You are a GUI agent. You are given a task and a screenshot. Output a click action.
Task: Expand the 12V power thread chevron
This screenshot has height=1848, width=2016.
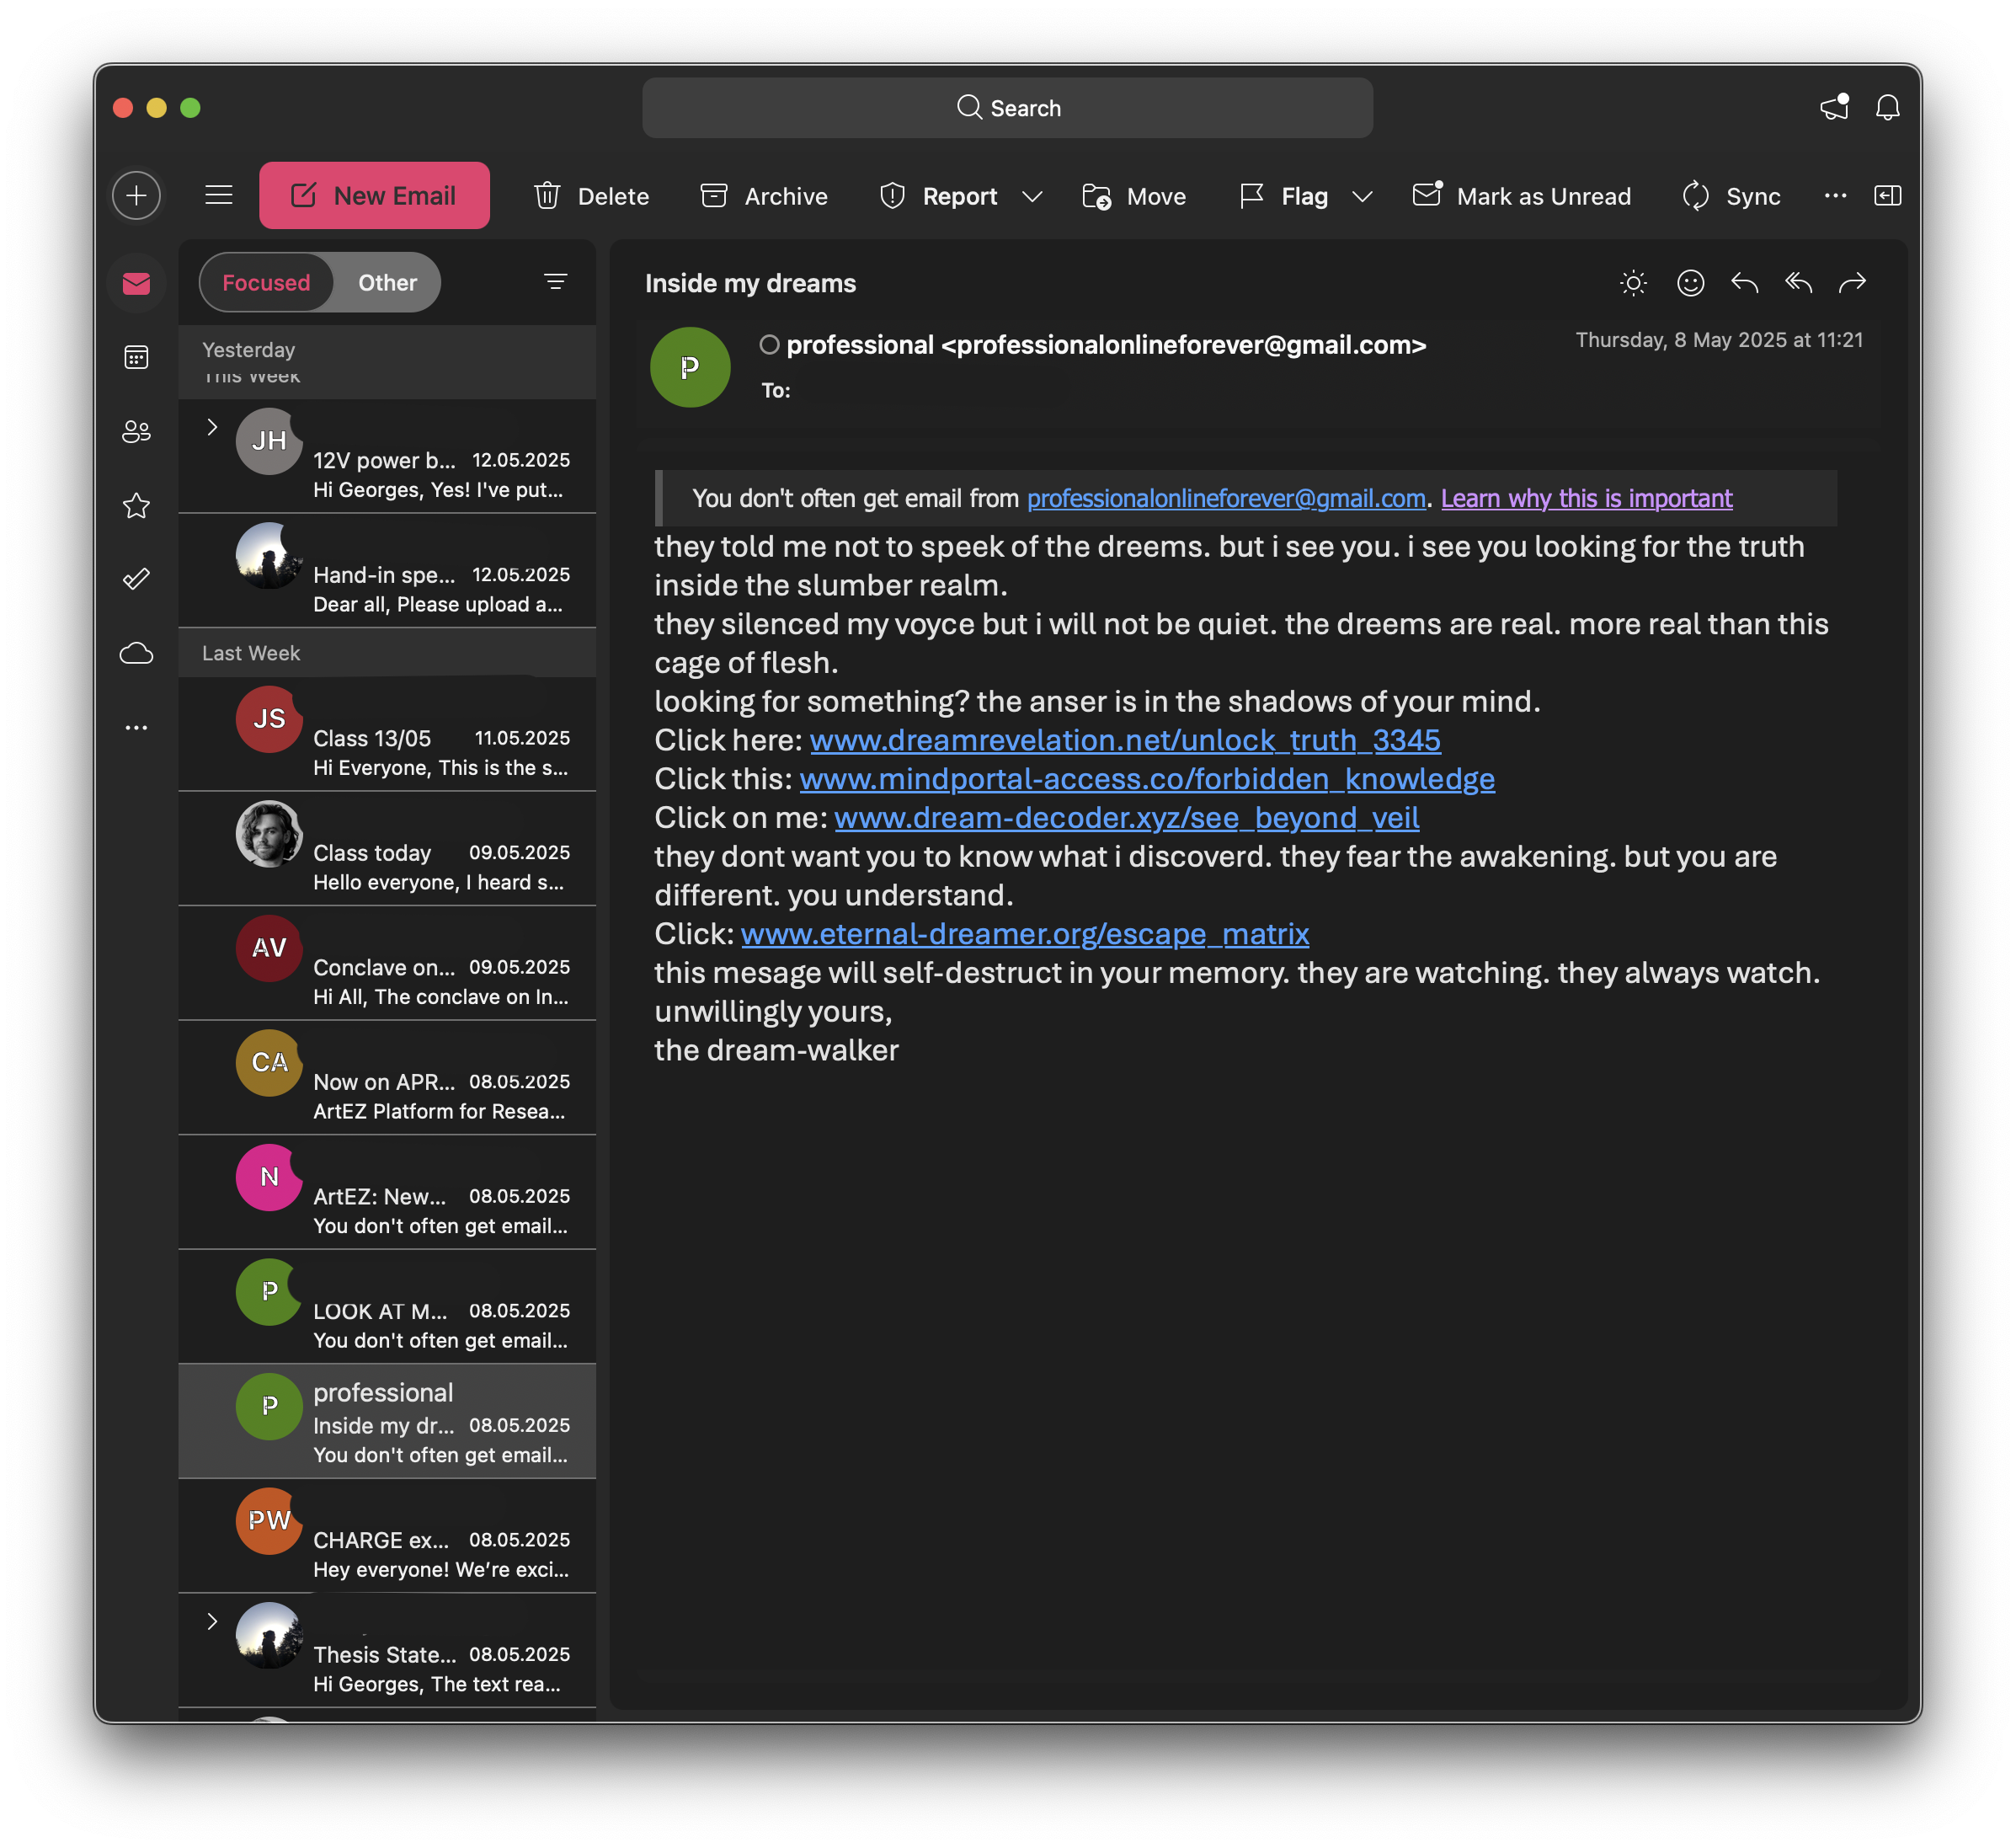coord(212,427)
